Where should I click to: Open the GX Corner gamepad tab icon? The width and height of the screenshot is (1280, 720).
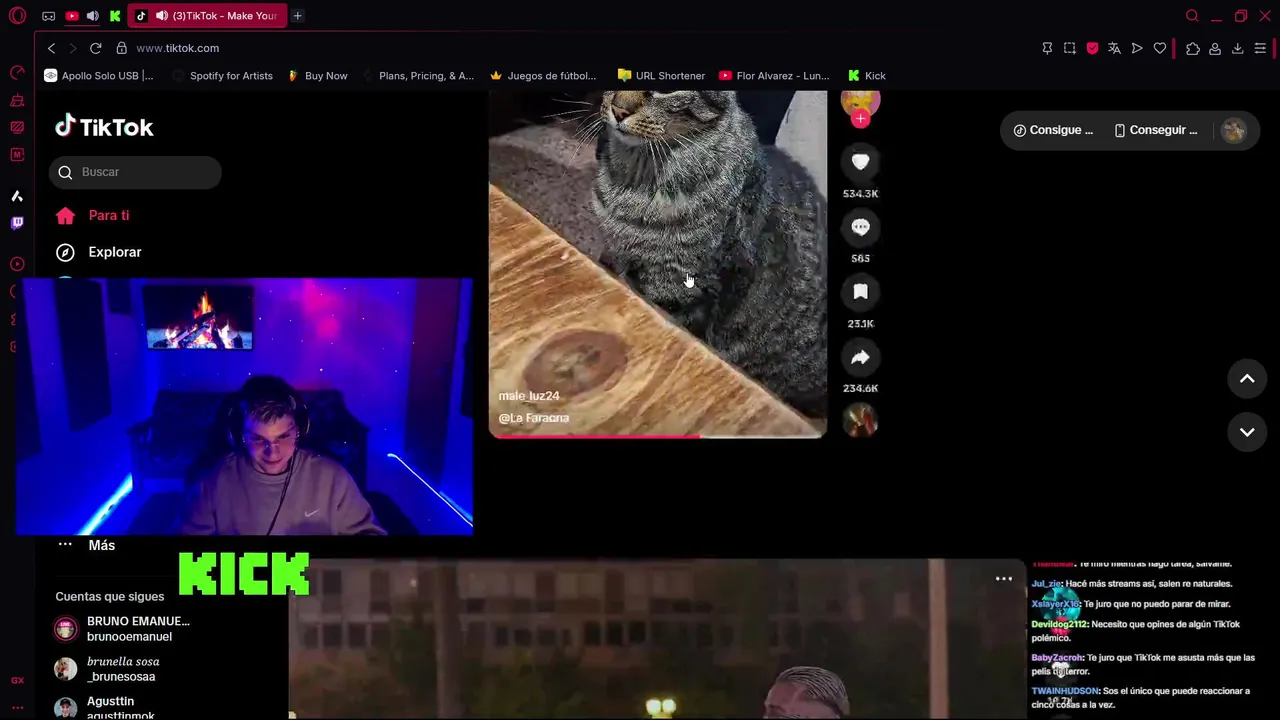click(49, 16)
